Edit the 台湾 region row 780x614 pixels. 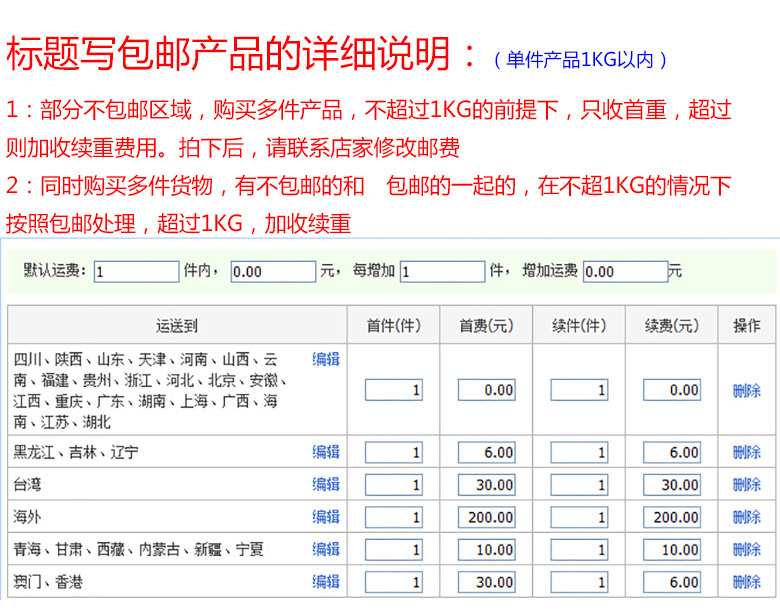point(326,484)
